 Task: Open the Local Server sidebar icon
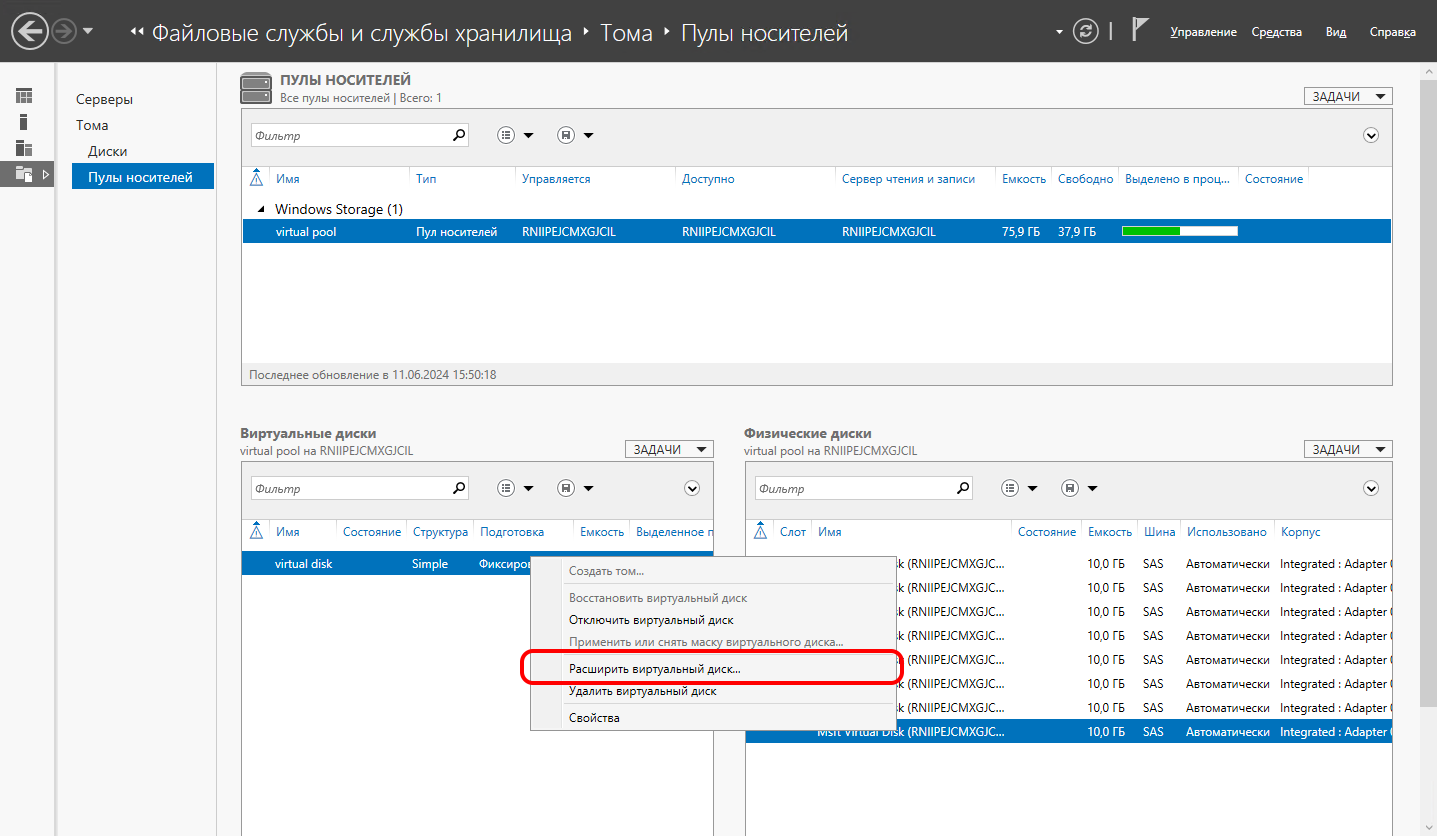(x=24, y=122)
